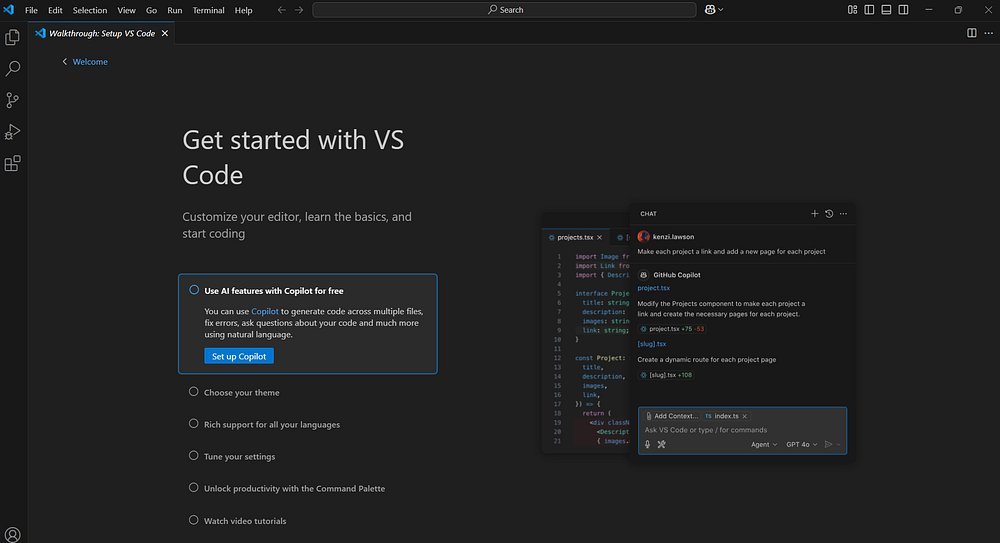Select the 'Tune your settings' step
The image size is (1000, 543).
point(239,457)
